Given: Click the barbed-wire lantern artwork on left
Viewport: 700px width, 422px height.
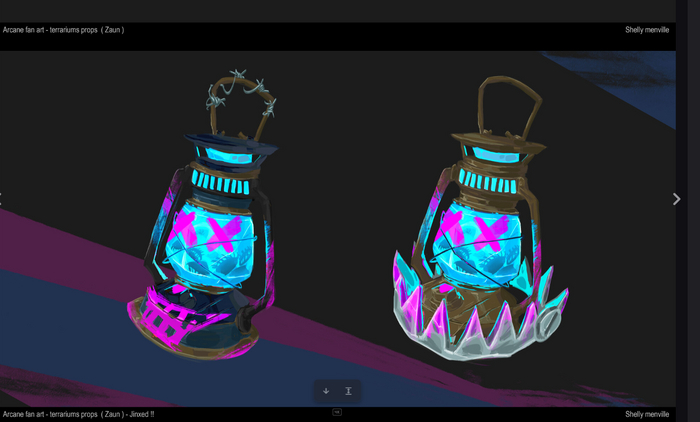Looking at the screenshot, I should tap(203, 214).
